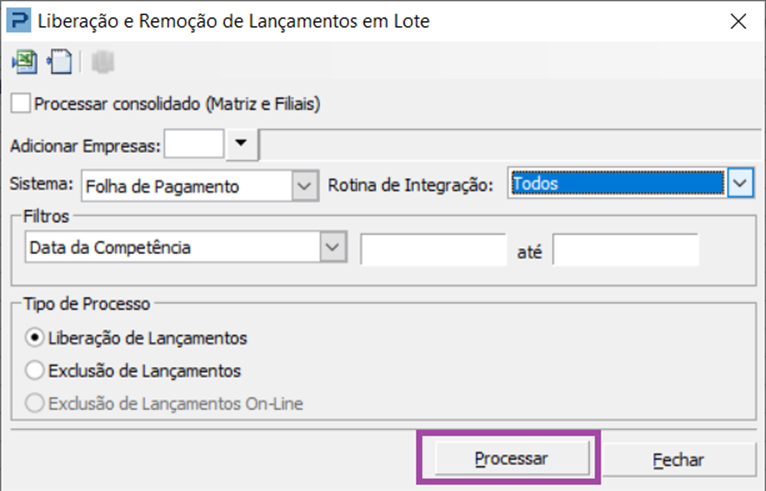Click the Fechar button

679,460
